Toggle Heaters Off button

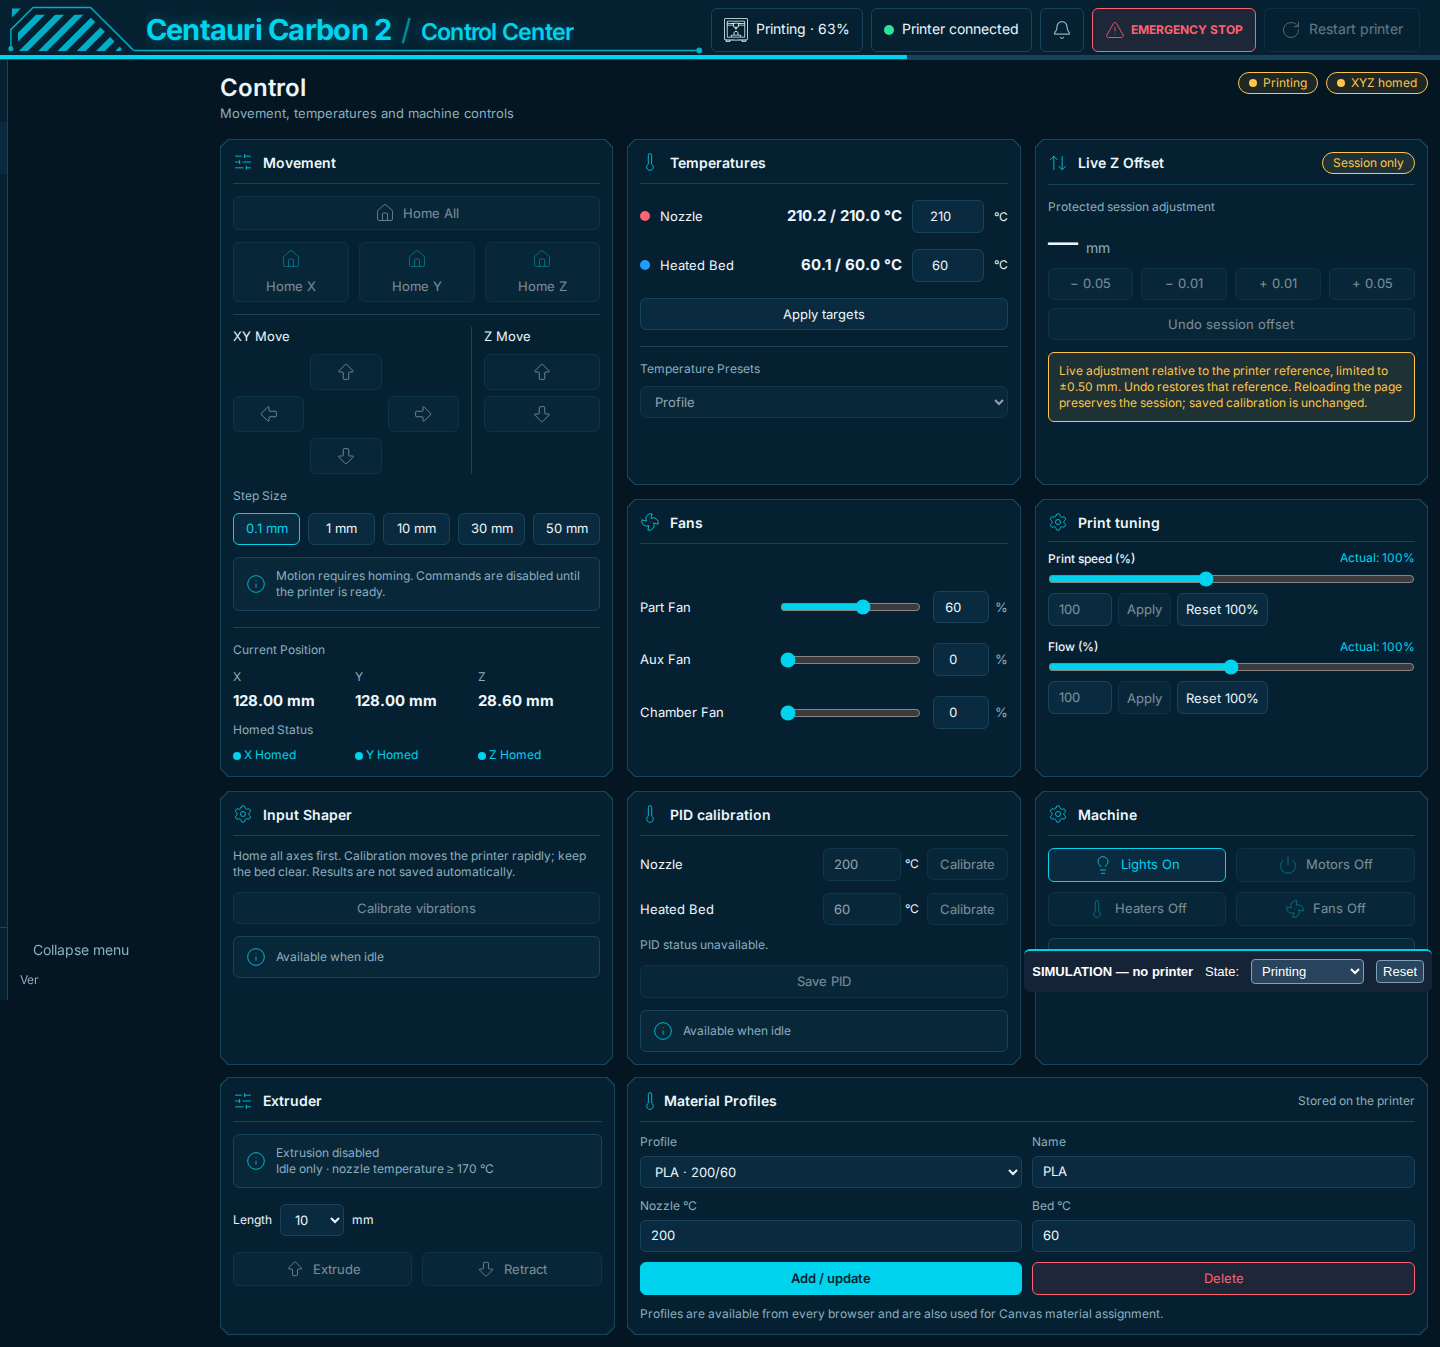coord(1137,909)
